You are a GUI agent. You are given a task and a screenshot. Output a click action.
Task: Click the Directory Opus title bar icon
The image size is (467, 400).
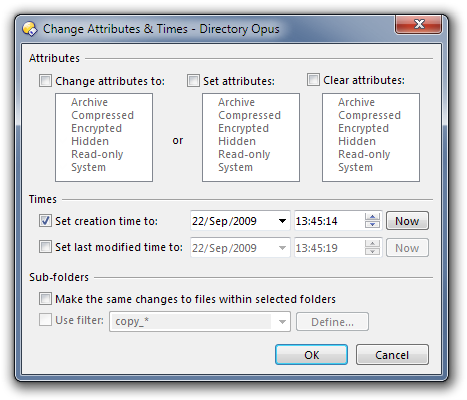(30, 29)
